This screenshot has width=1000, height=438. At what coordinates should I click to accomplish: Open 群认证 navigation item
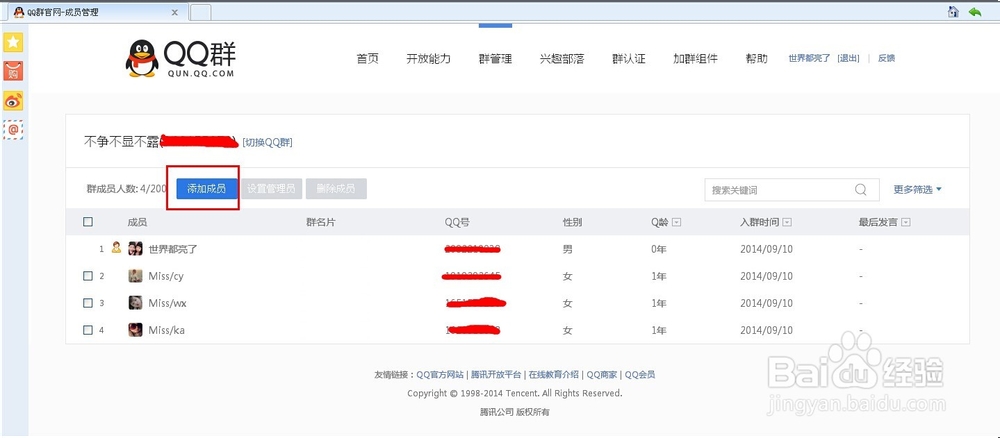pos(629,59)
